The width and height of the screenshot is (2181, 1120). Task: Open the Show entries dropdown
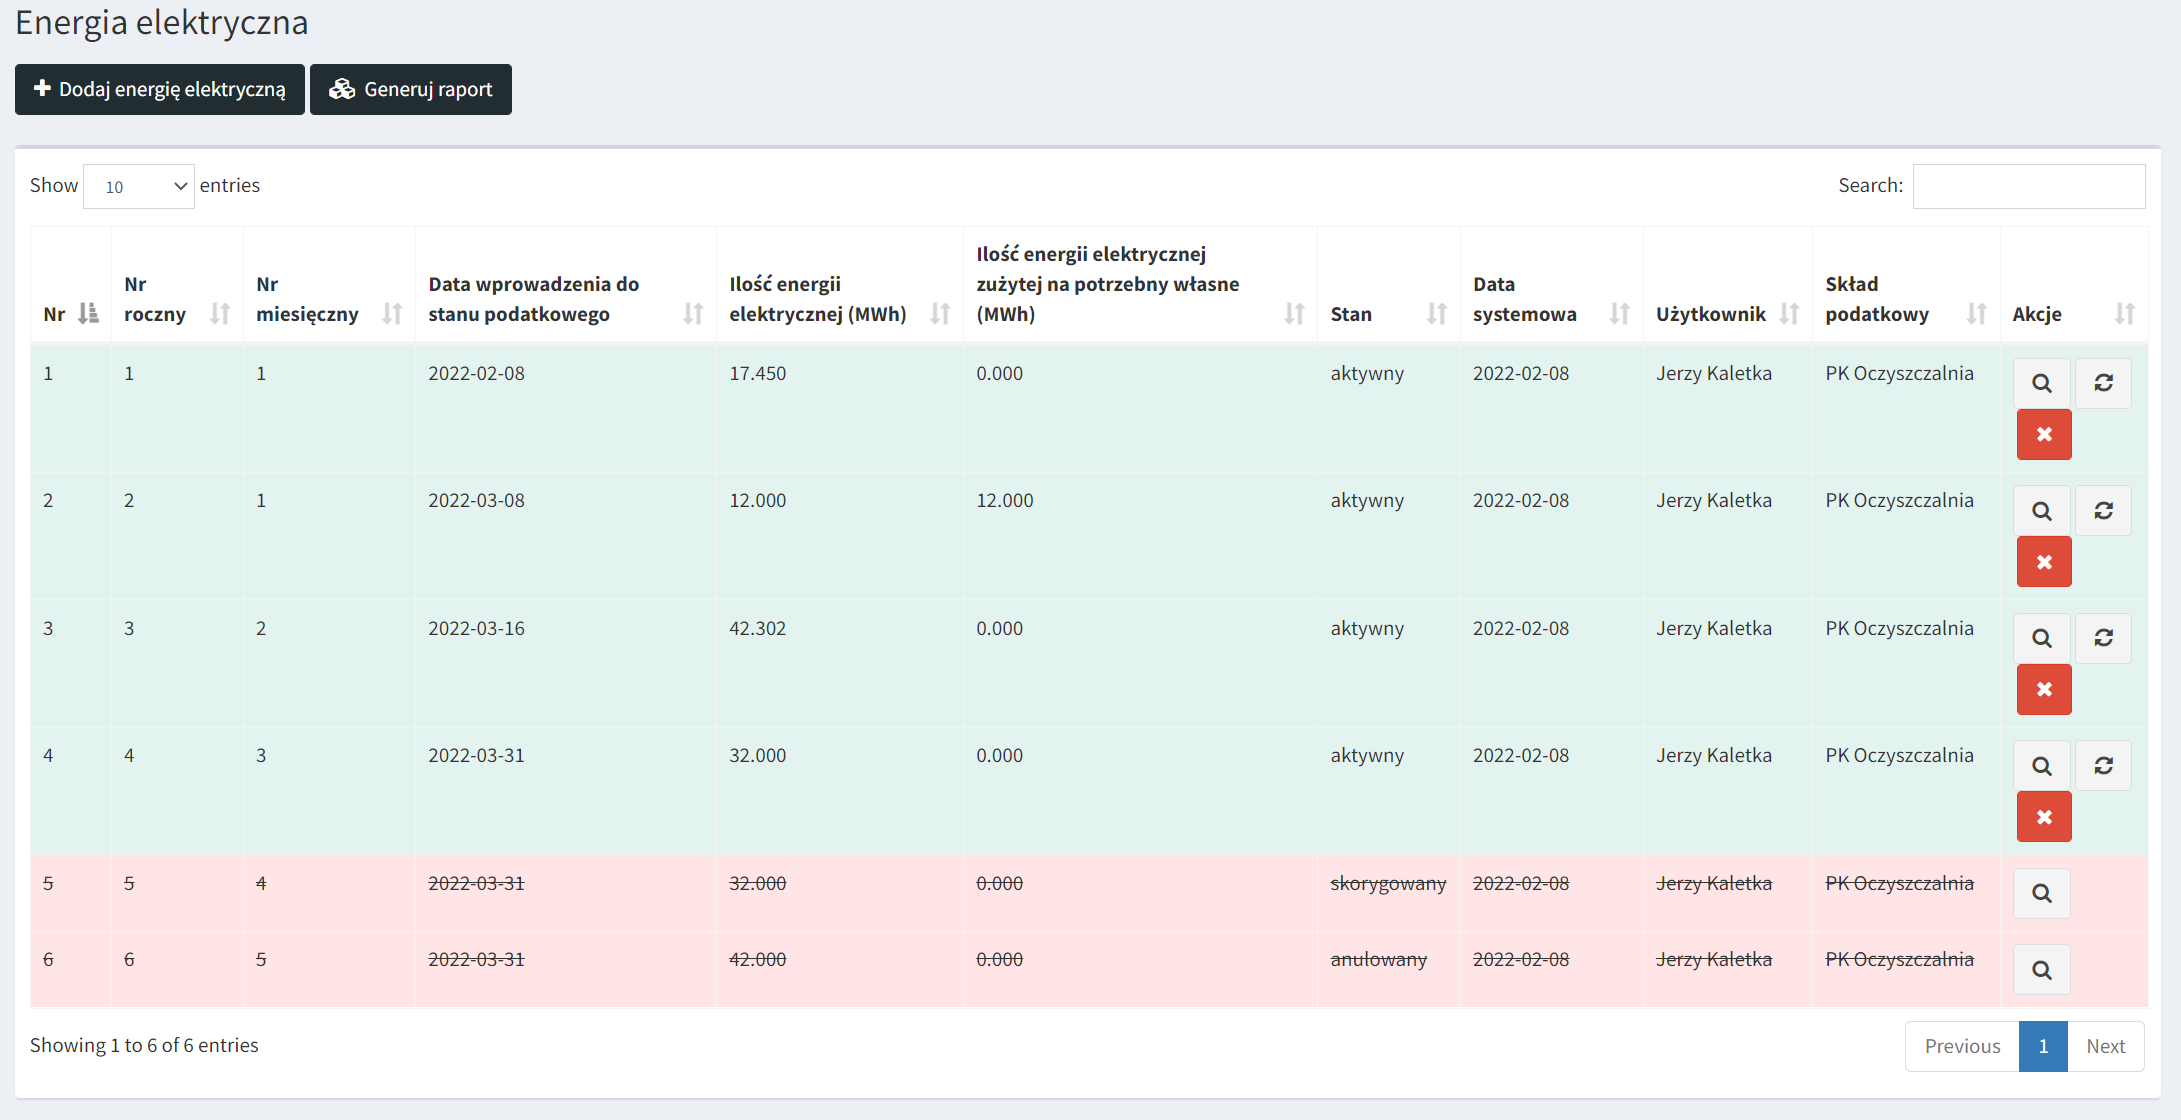pos(139,186)
